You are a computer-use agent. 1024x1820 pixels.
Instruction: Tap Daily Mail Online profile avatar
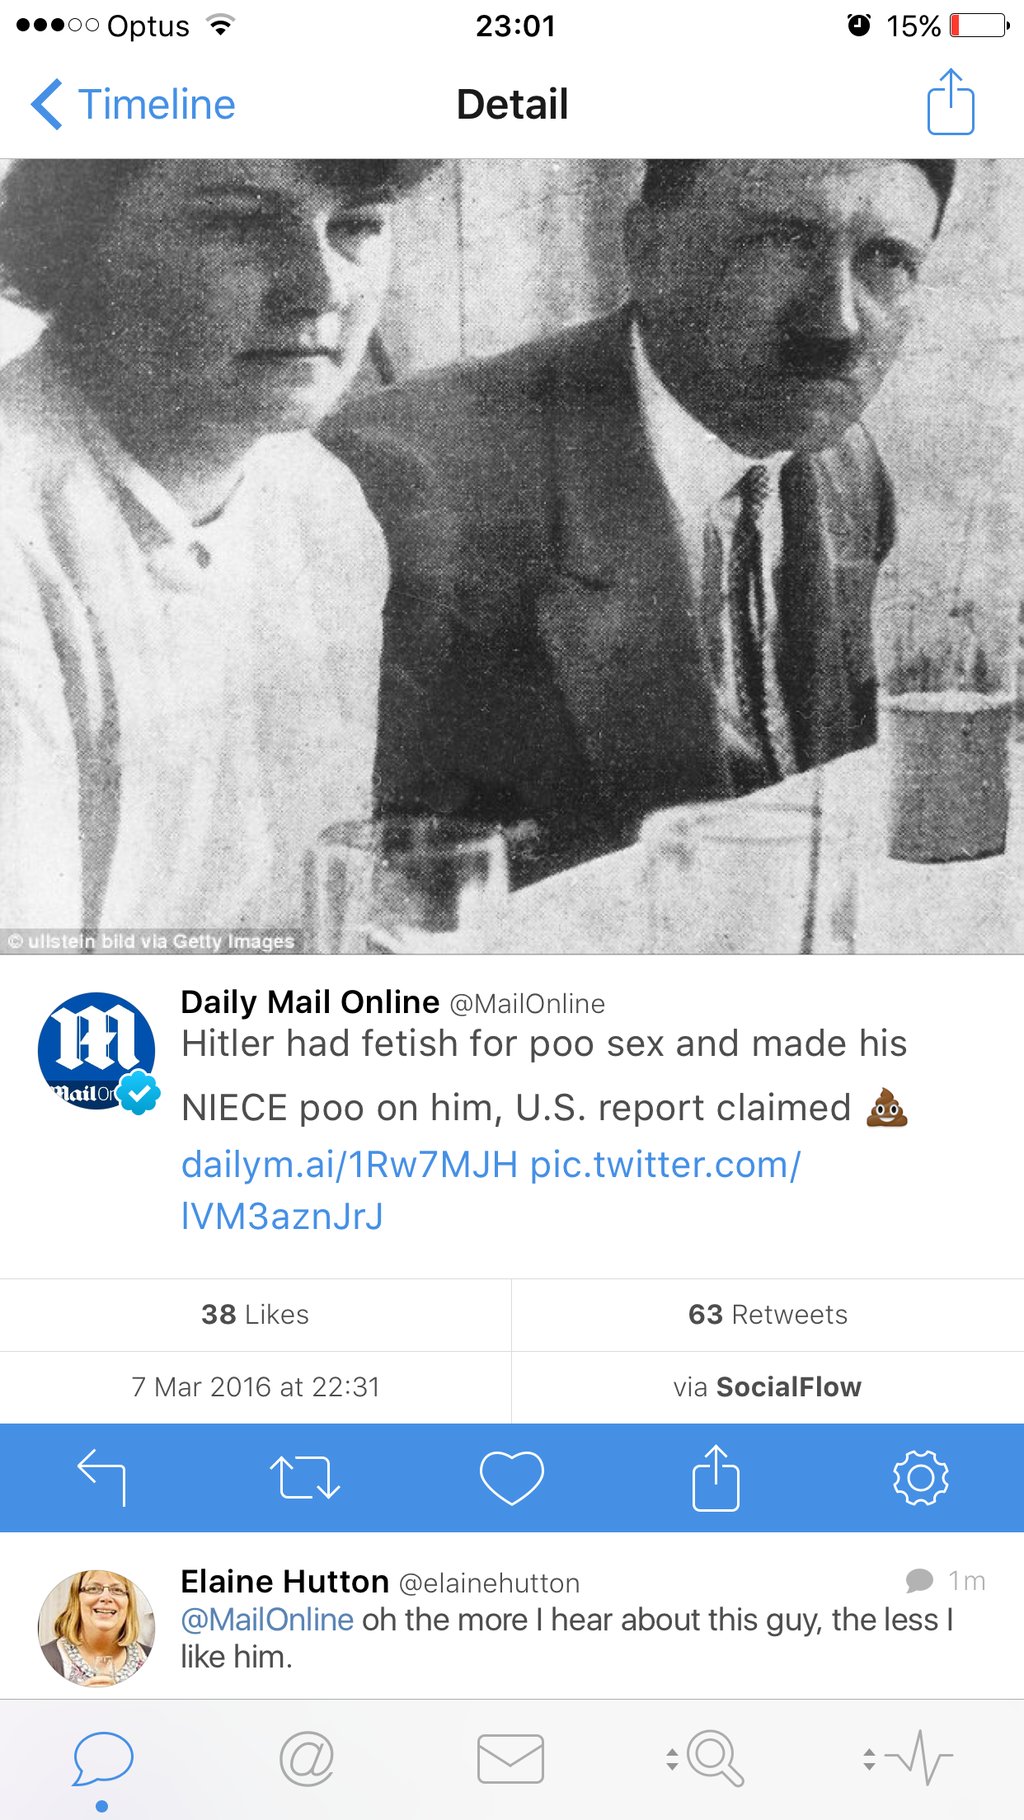[x=96, y=1051]
